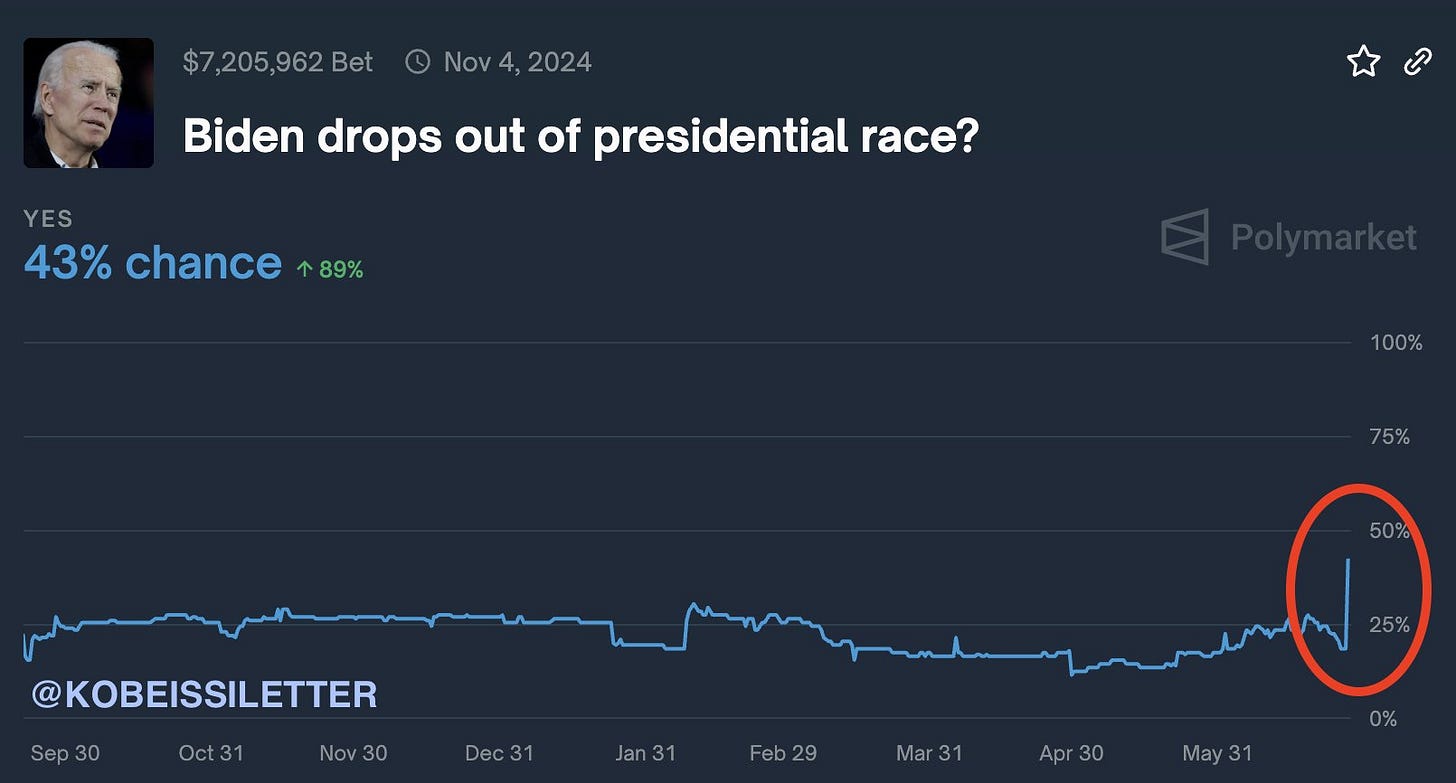Click the star favorite icon
This screenshot has height=783, width=1456.
click(x=1363, y=63)
